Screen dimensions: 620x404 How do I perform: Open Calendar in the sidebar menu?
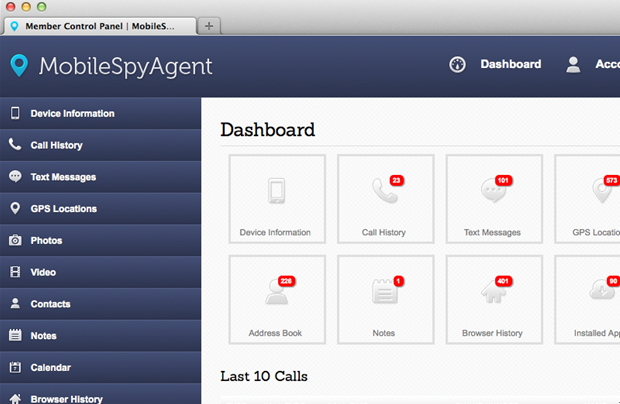pos(100,367)
